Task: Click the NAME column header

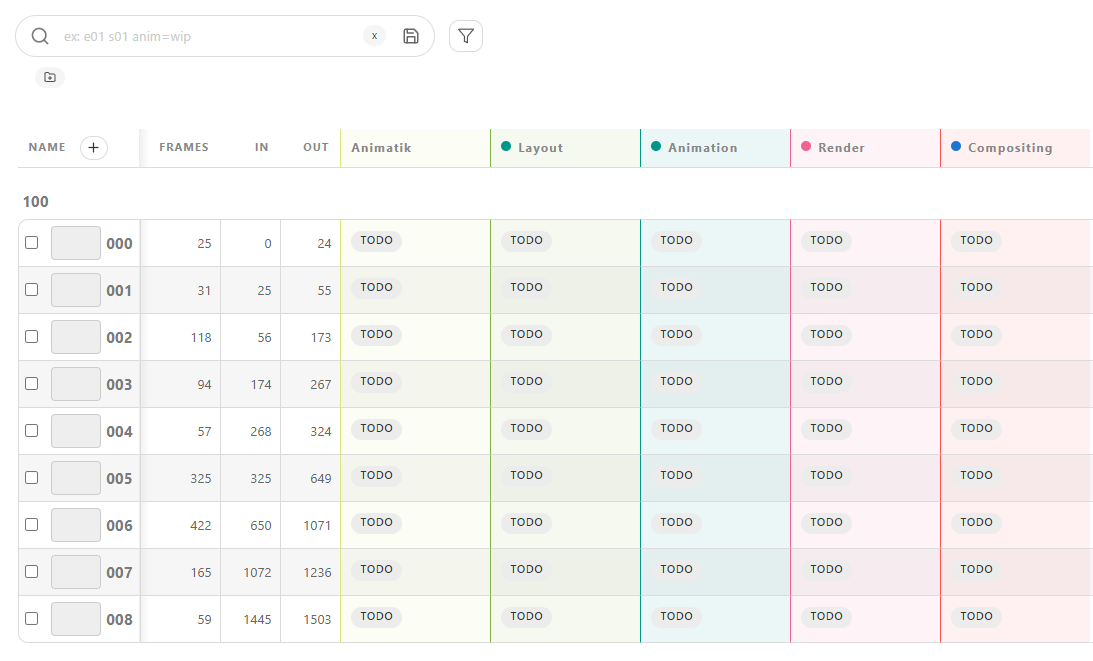Action: pos(47,147)
